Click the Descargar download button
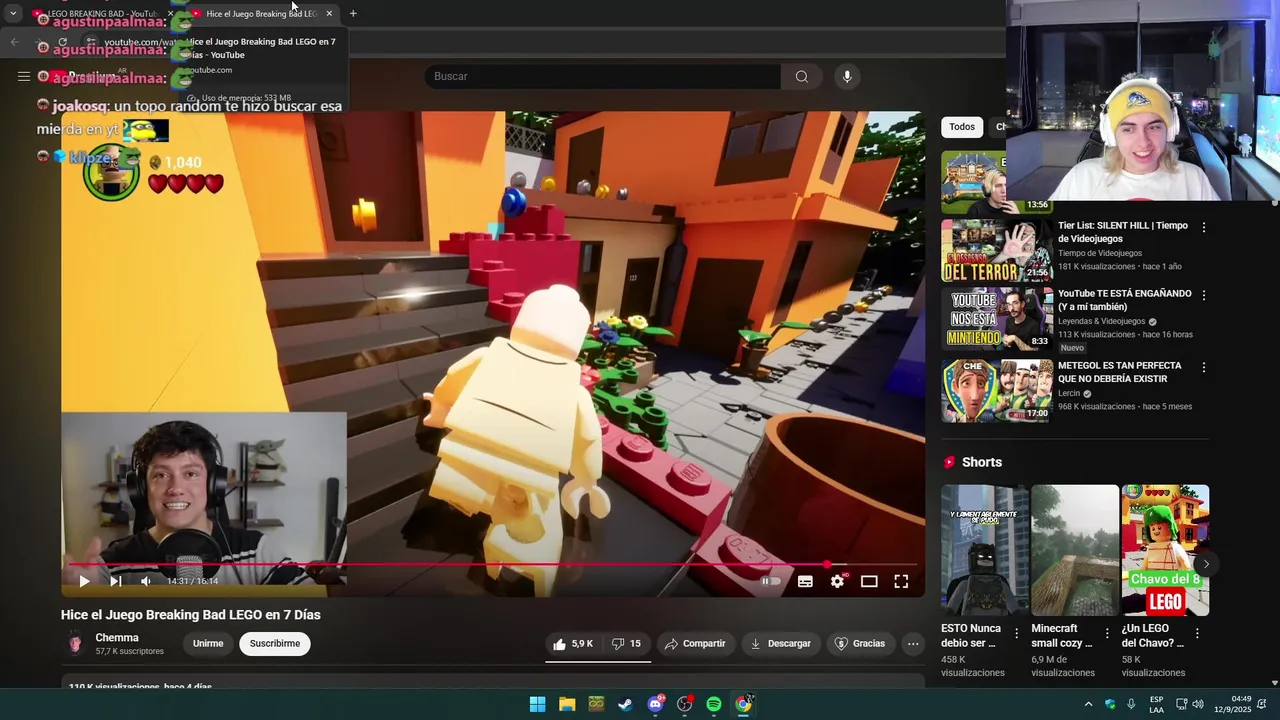This screenshot has width=1280, height=720. coord(780,644)
